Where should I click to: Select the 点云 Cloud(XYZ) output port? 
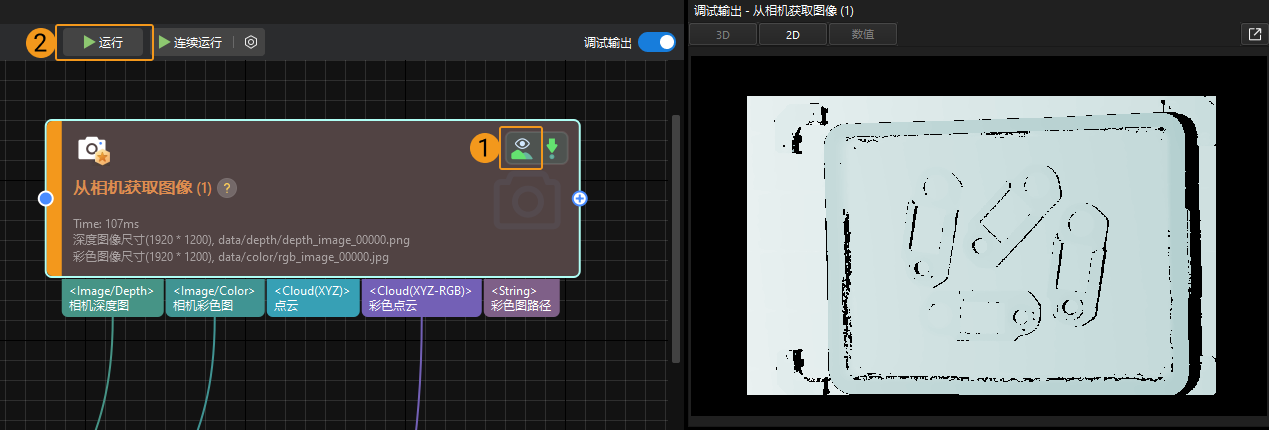[312, 298]
